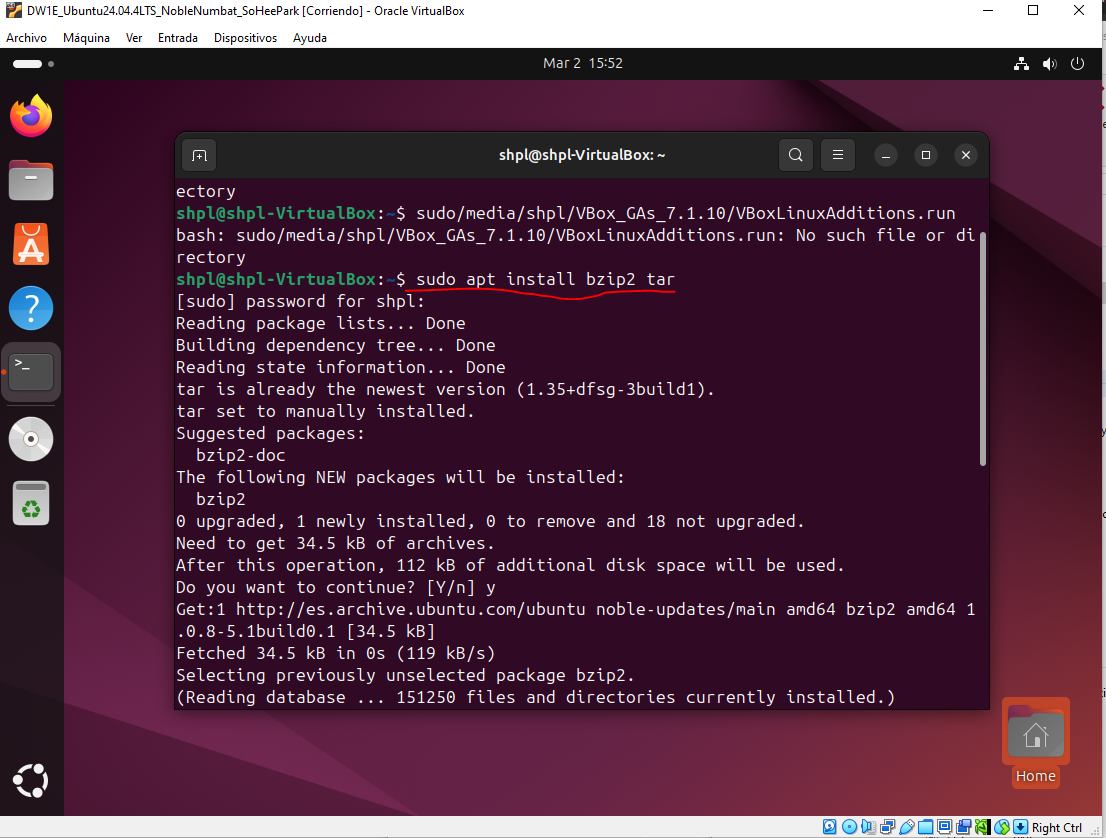Open Firefox from the Ubuntu dock
Image resolution: width=1106 pixels, height=838 pixels.
point(31,116)
